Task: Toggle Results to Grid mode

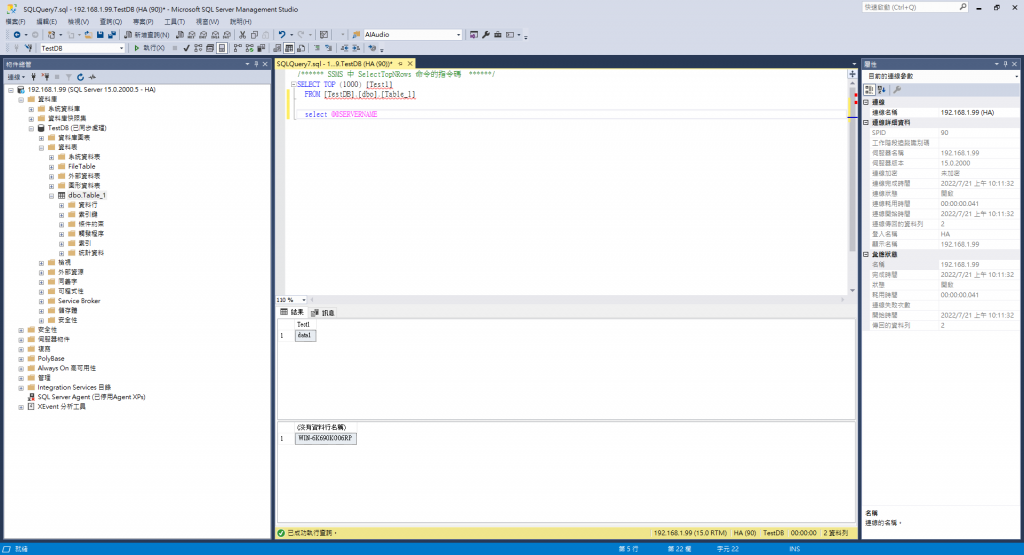Action: pyautogui.click(x=289, y=48)
